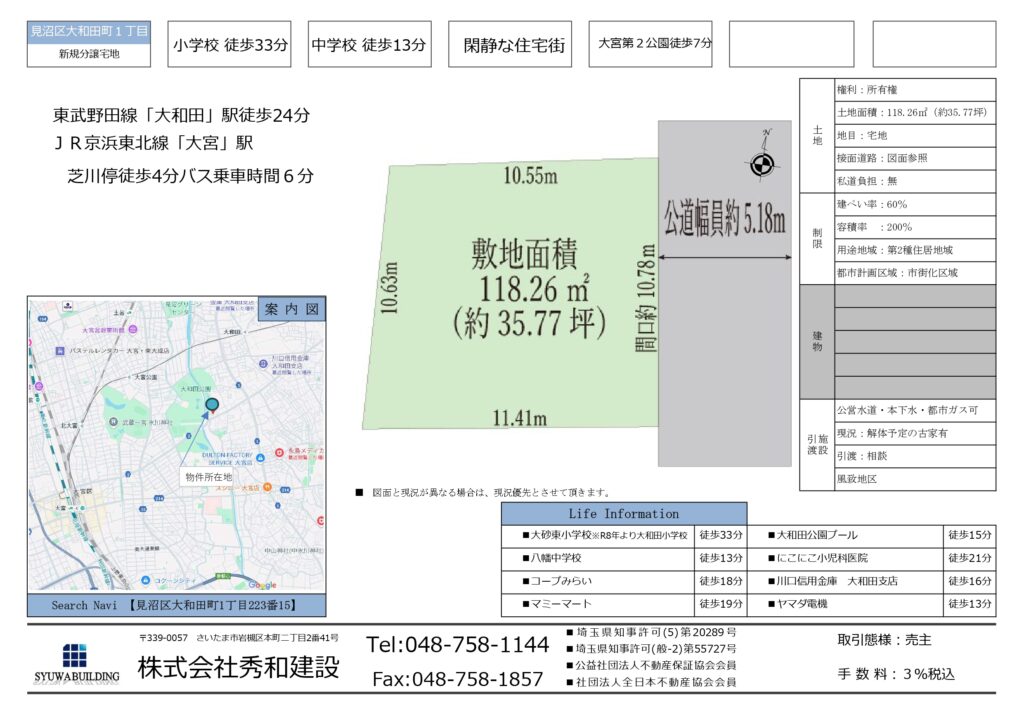Click the 現況：解体予定の古家有 row
This screenshot has width=1024, height=724.
click(x=915, y=433)
